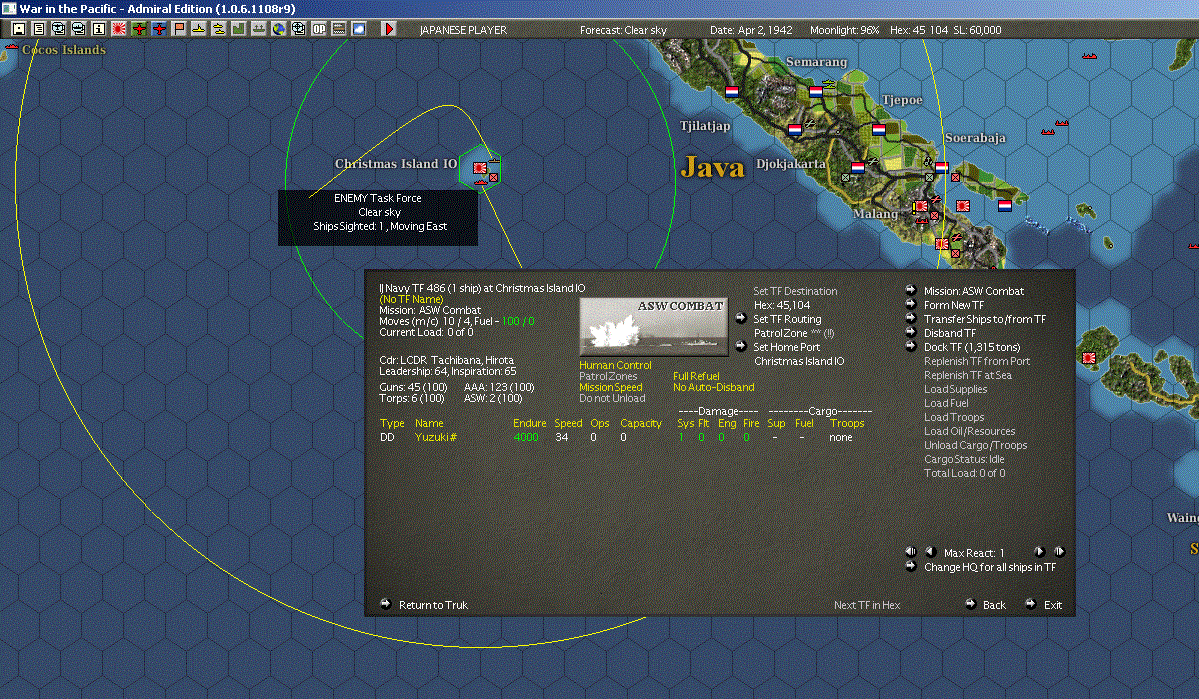Click the green factory silhouette icon
The width and height of the screenshot is (1199, 699).
239,29
